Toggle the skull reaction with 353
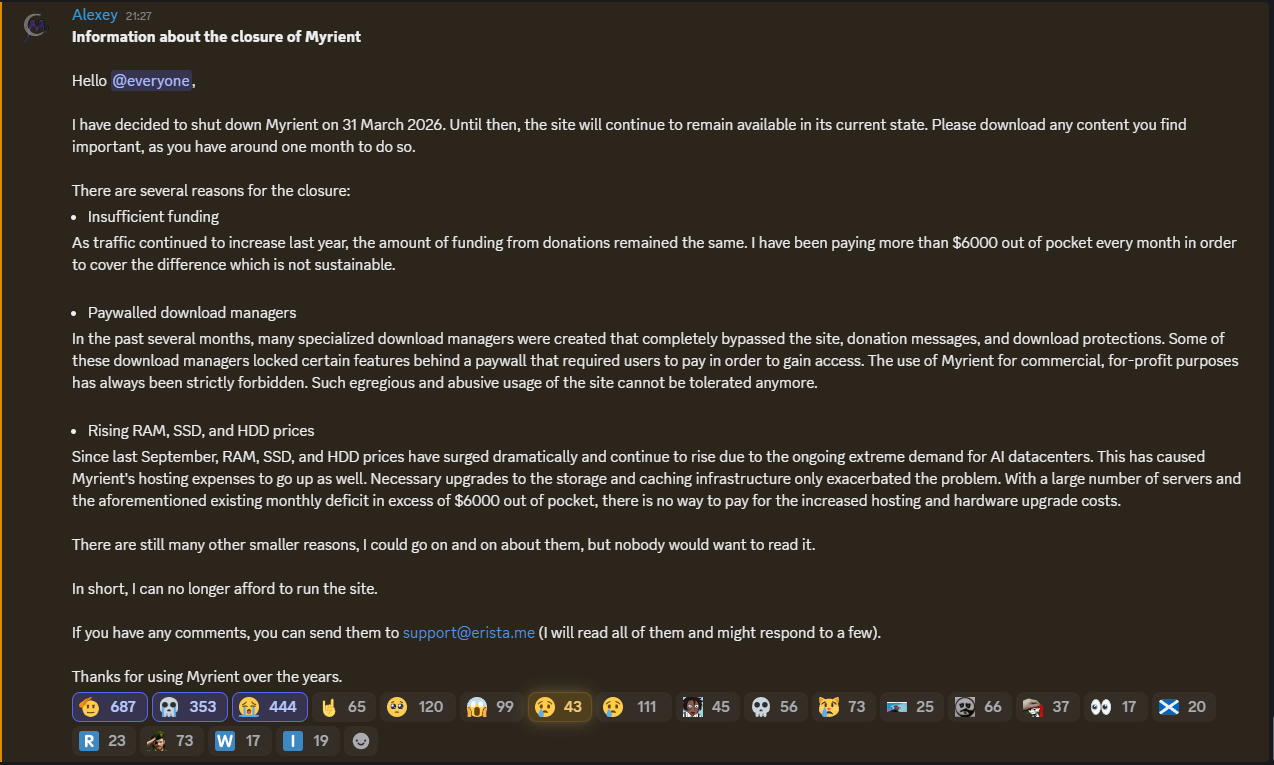Image resolution: width=1274 pixels, height=765 pixels. click(190, 706)
